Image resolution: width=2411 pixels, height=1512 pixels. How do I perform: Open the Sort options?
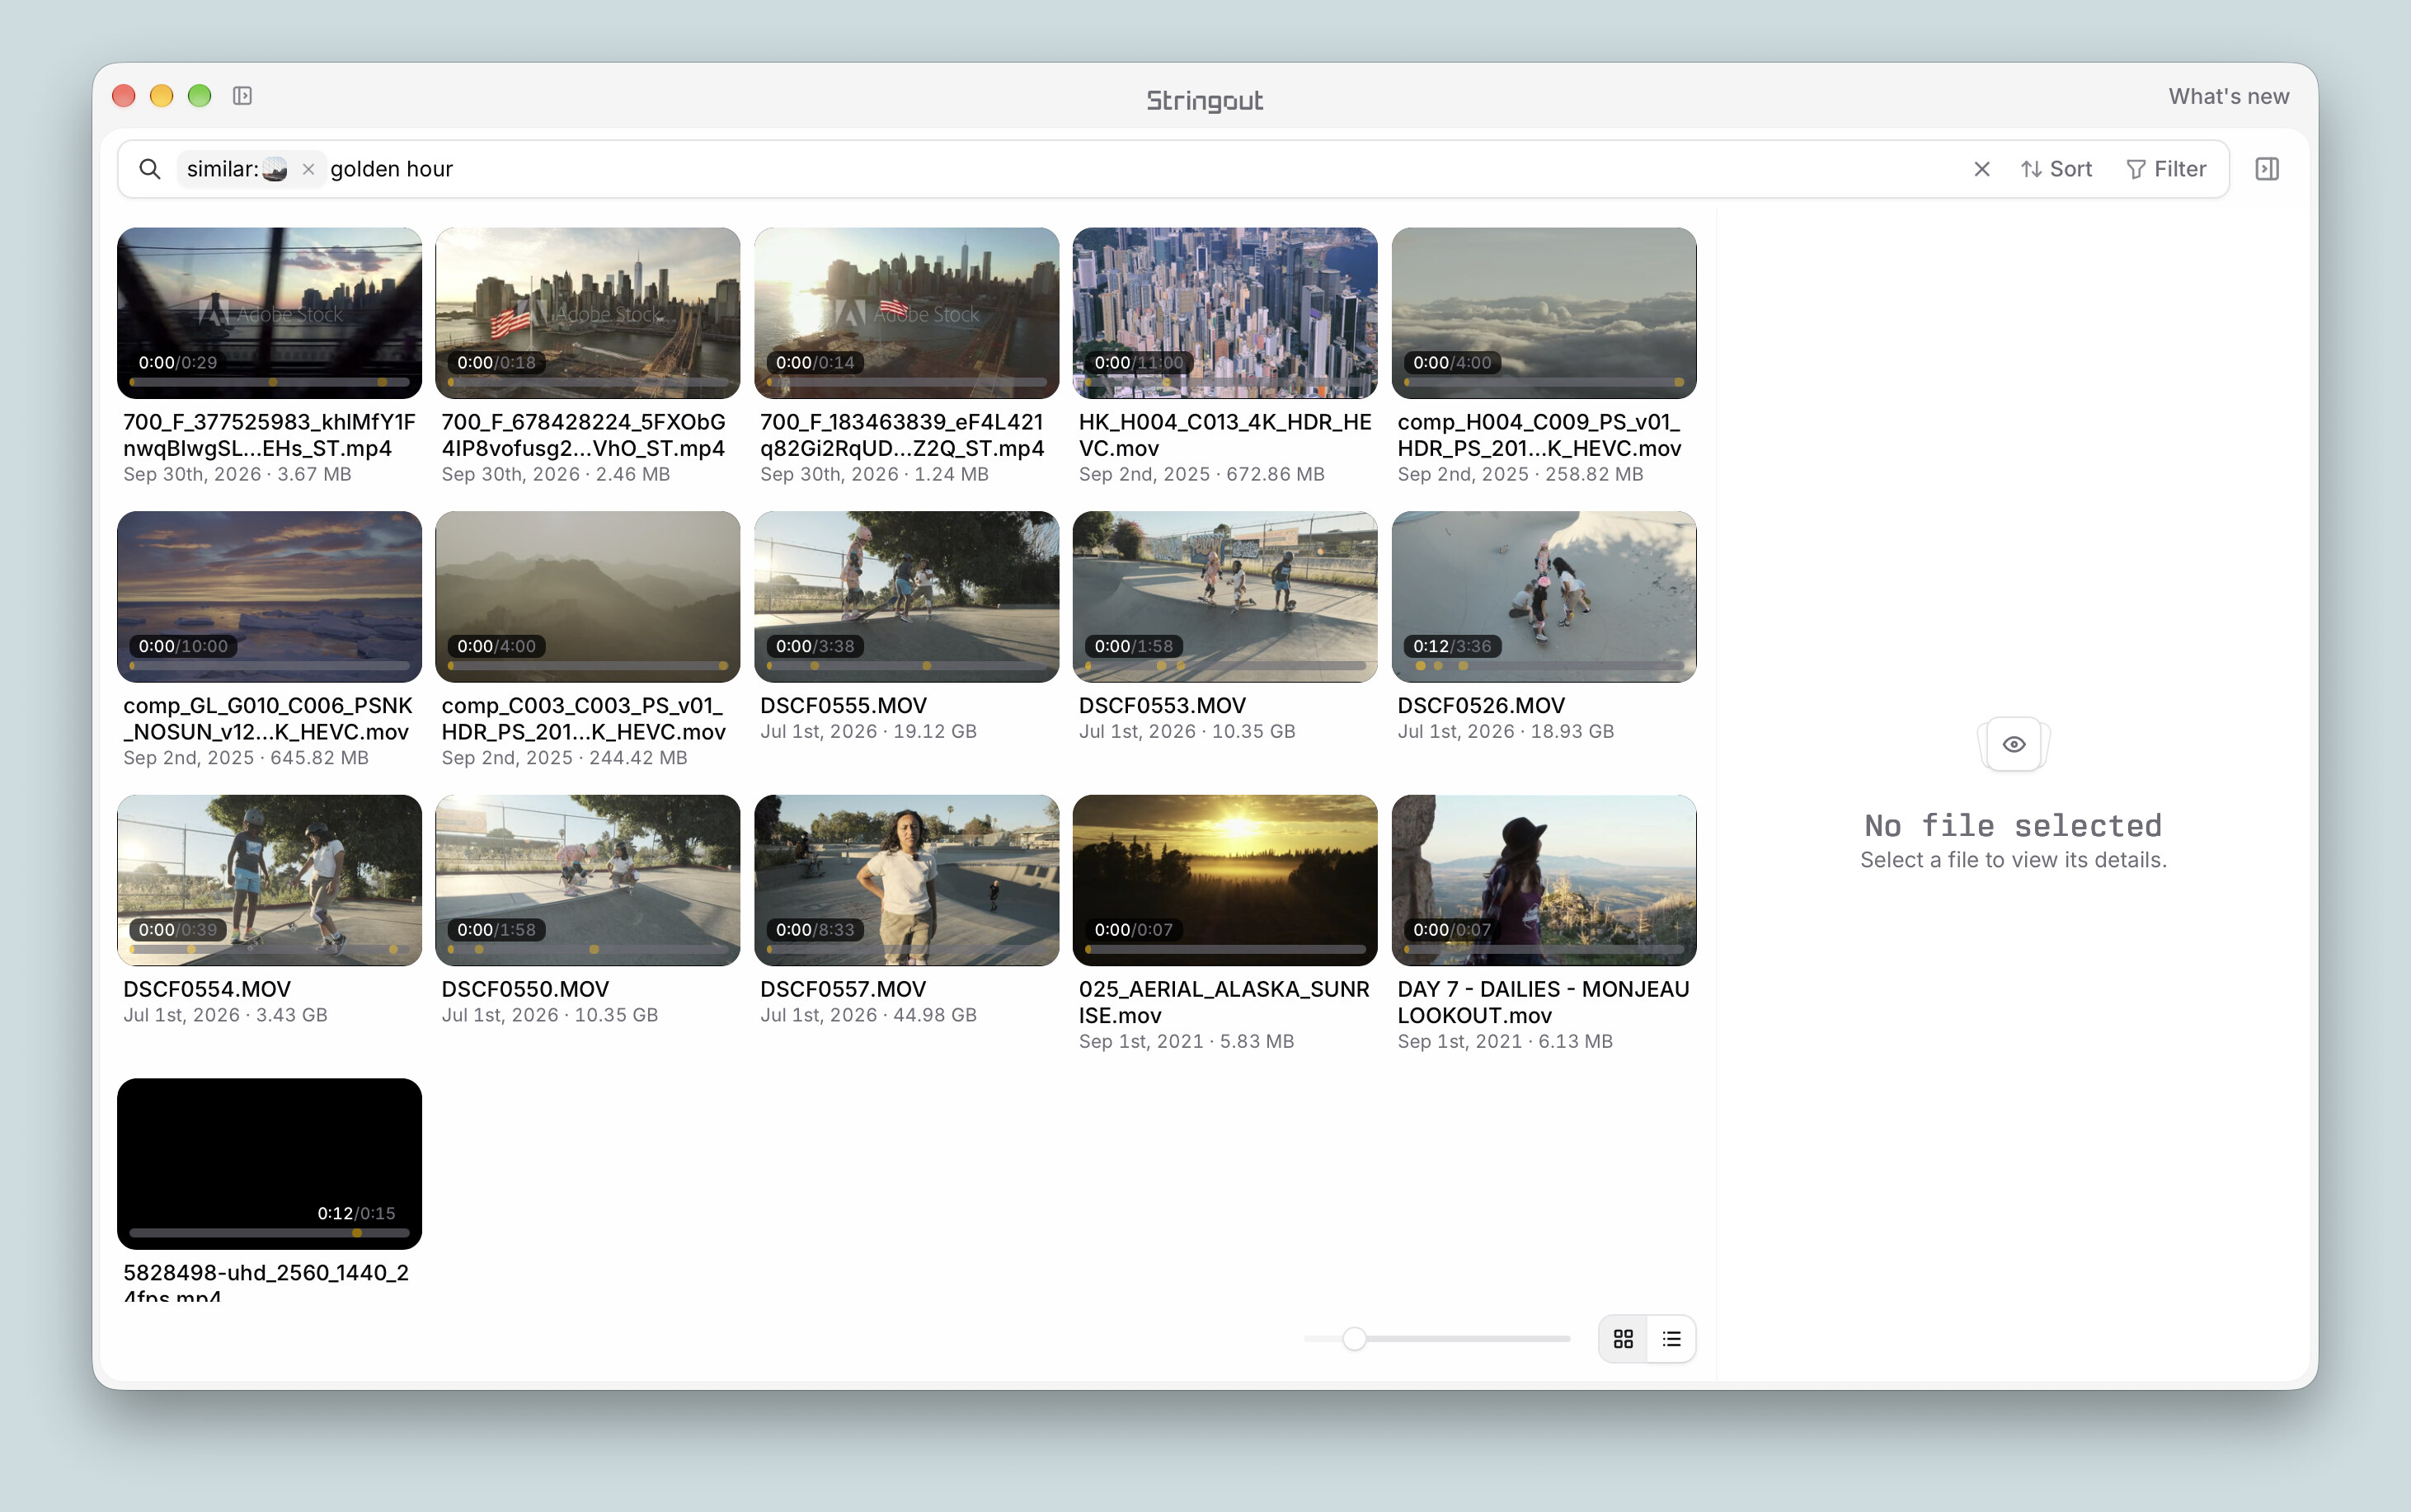tap(2056, 169)
